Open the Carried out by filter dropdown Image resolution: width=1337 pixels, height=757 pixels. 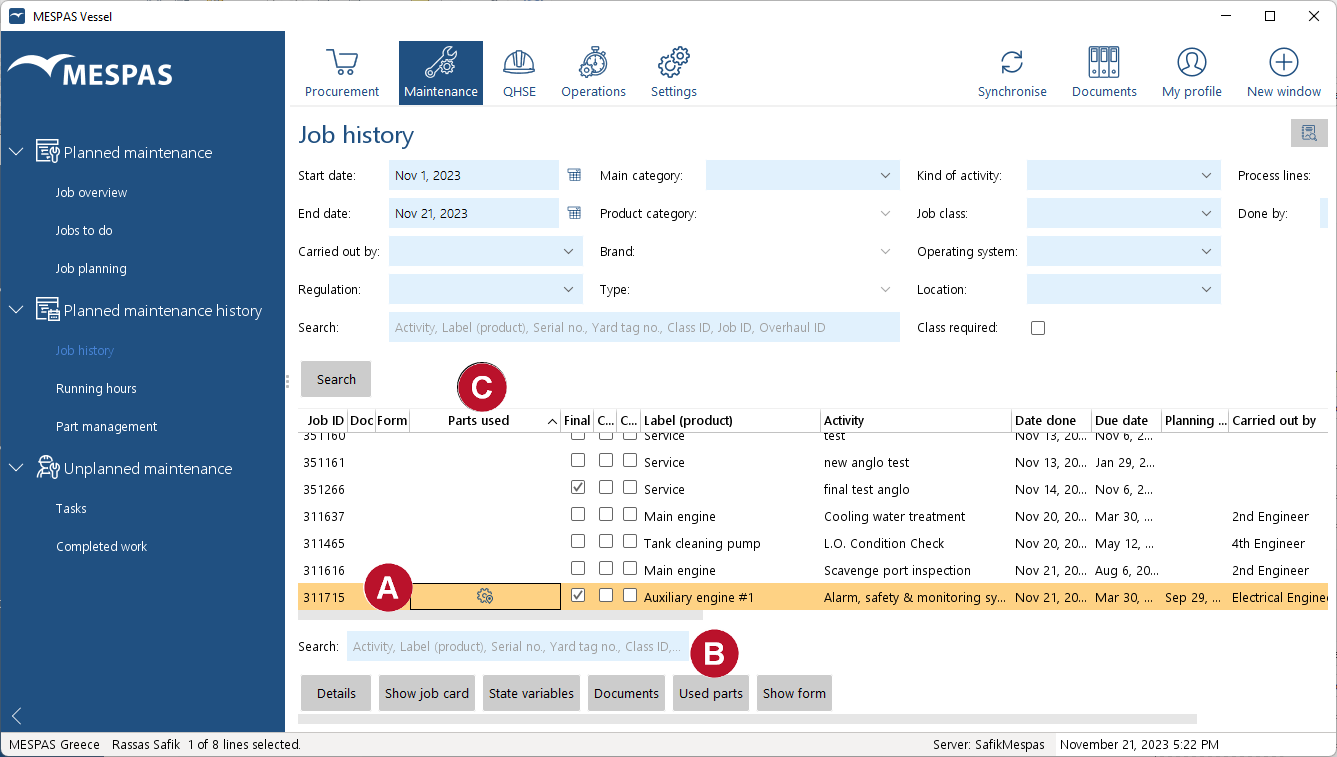(485, 251)
